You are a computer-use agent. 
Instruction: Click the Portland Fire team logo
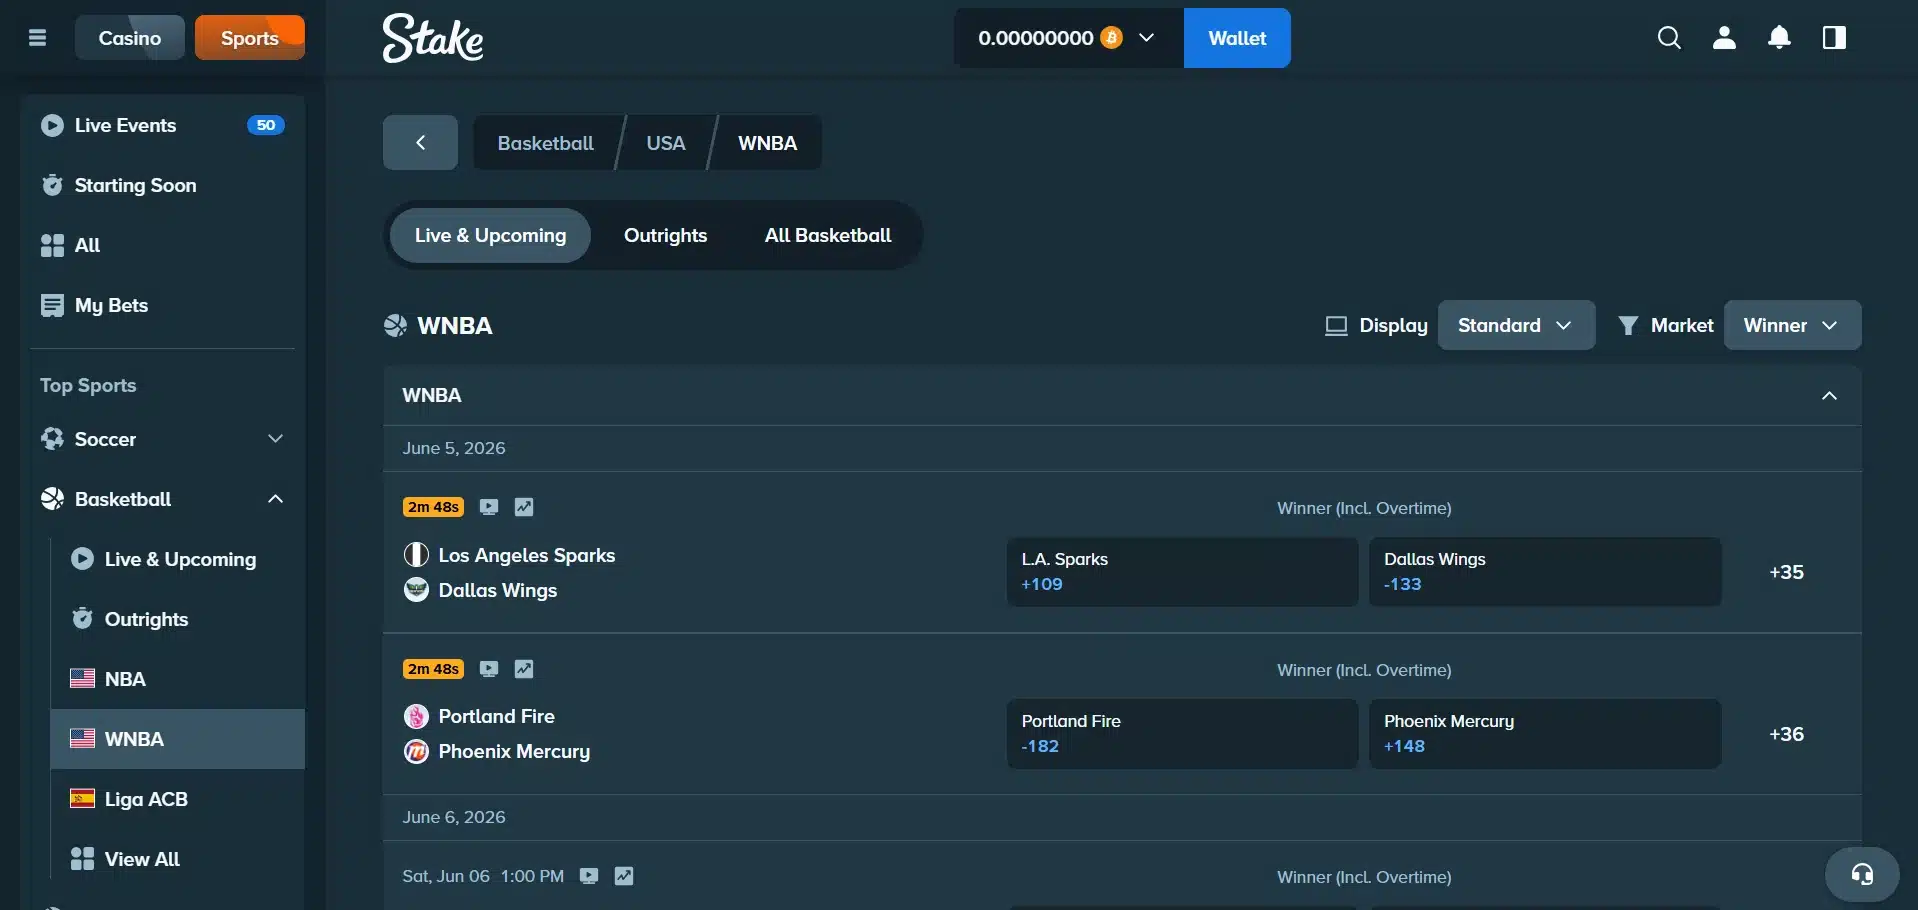coord(416,716)
